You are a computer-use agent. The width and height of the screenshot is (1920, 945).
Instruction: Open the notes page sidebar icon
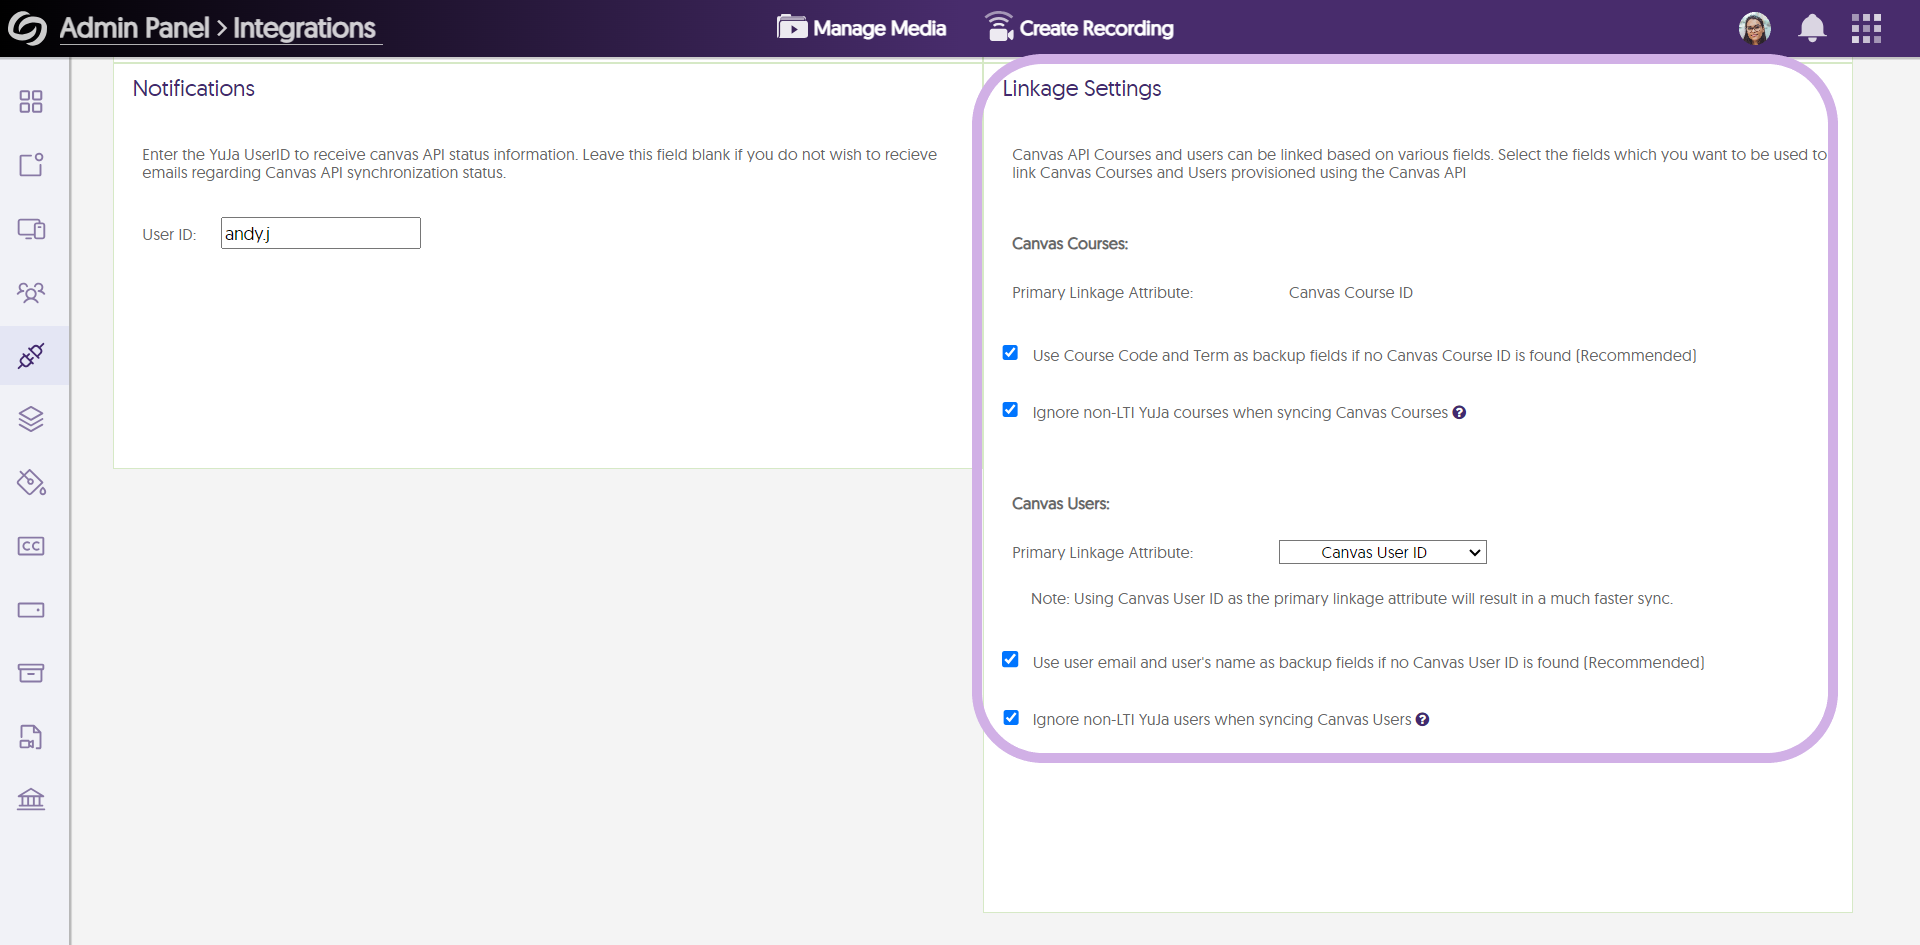pos(31,165)
